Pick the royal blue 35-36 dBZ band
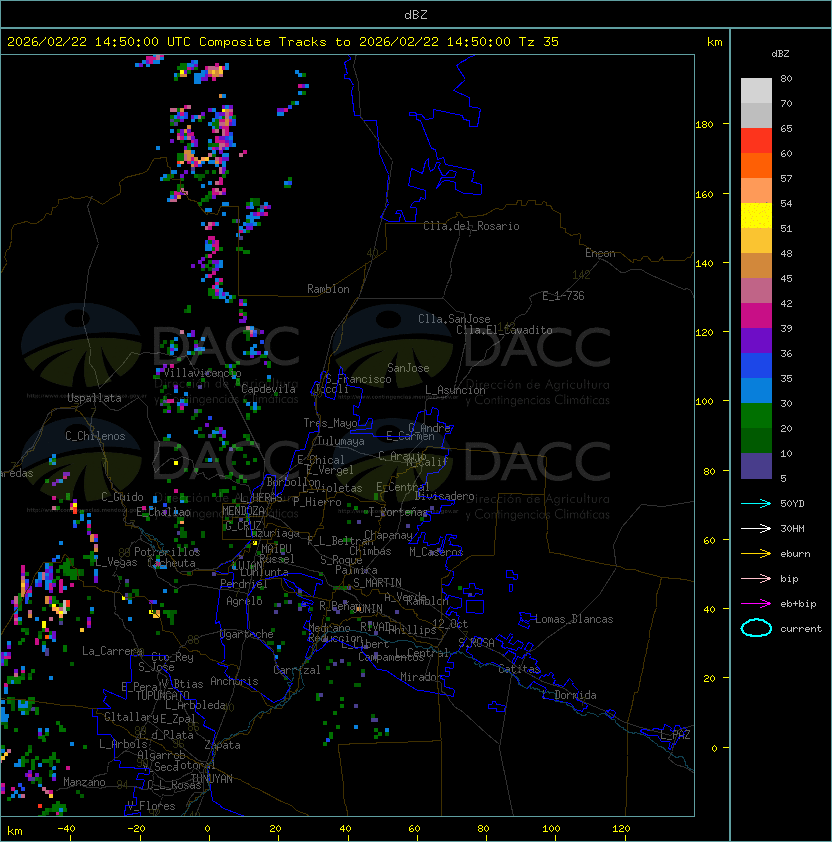 click(756, 366)
